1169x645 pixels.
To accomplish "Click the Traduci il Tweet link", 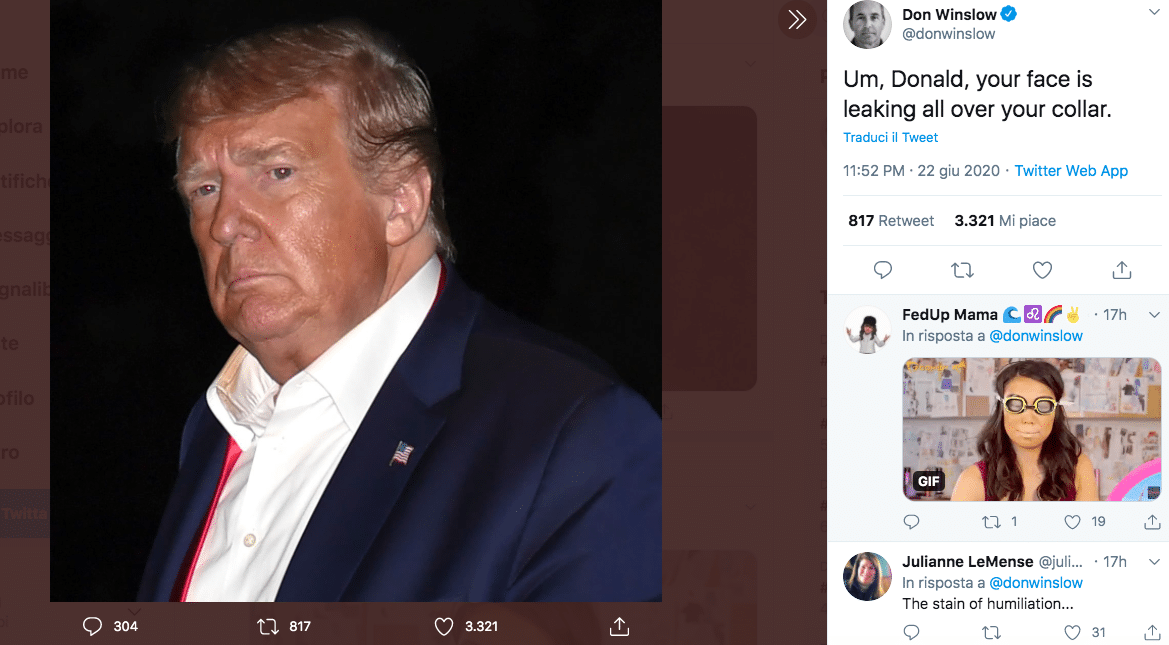I will pyautogui.click(x=890, y=137).
